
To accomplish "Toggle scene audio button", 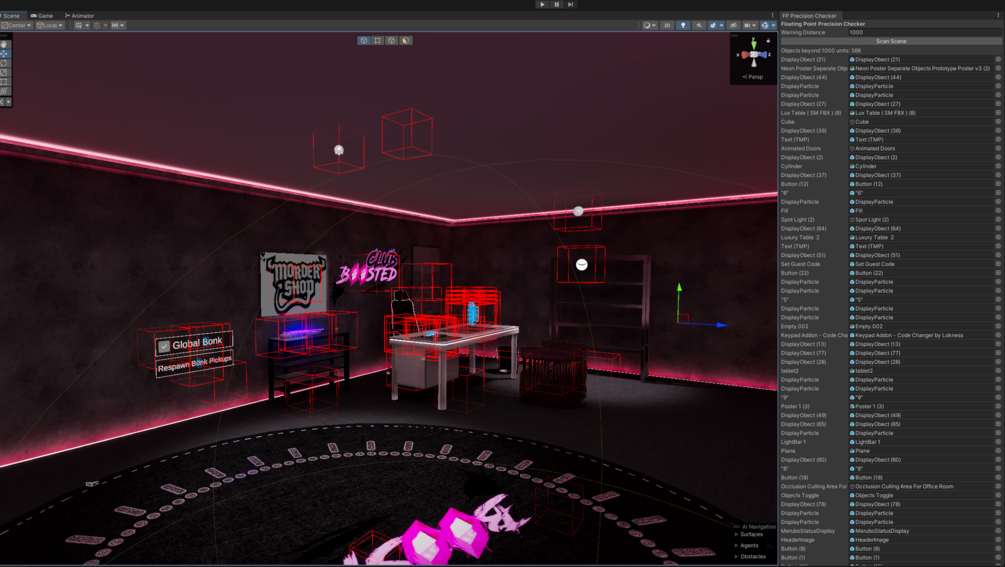I will tap(699, 25).
